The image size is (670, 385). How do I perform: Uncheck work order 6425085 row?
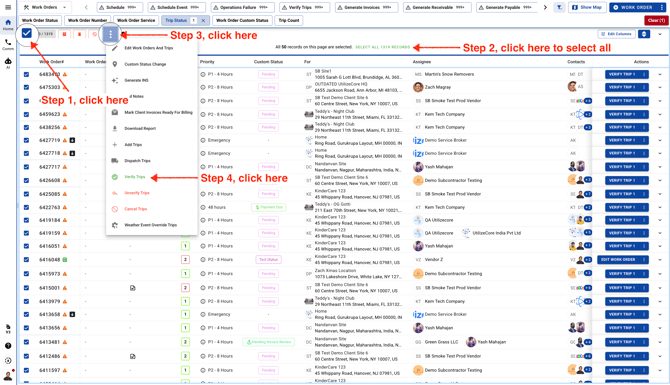point(26,194)
